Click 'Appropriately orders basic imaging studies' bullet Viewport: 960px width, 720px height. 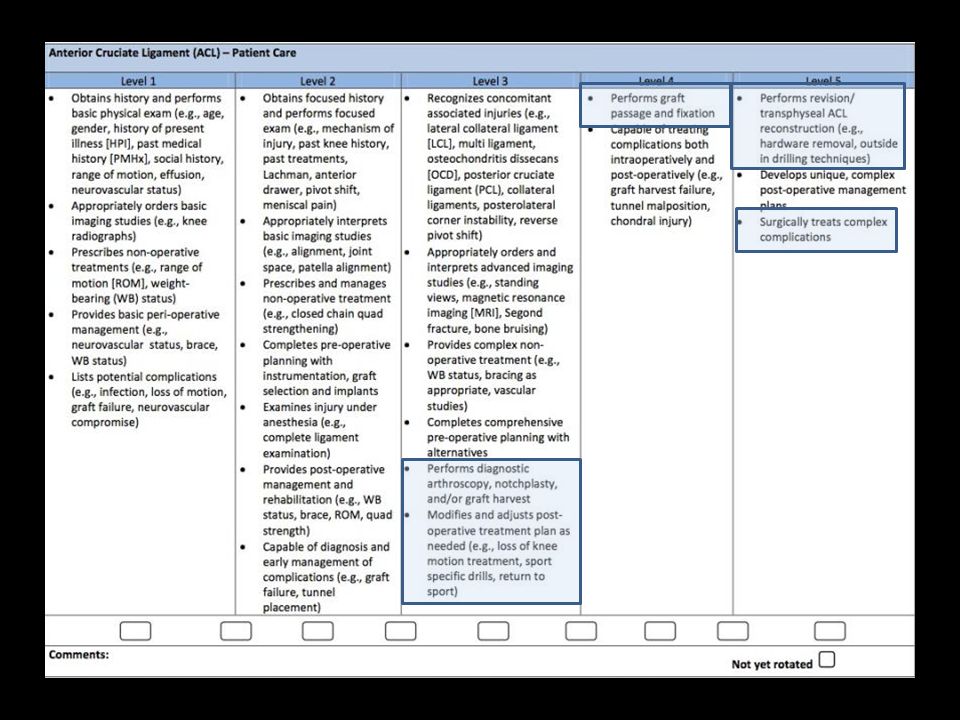point(139,221)
